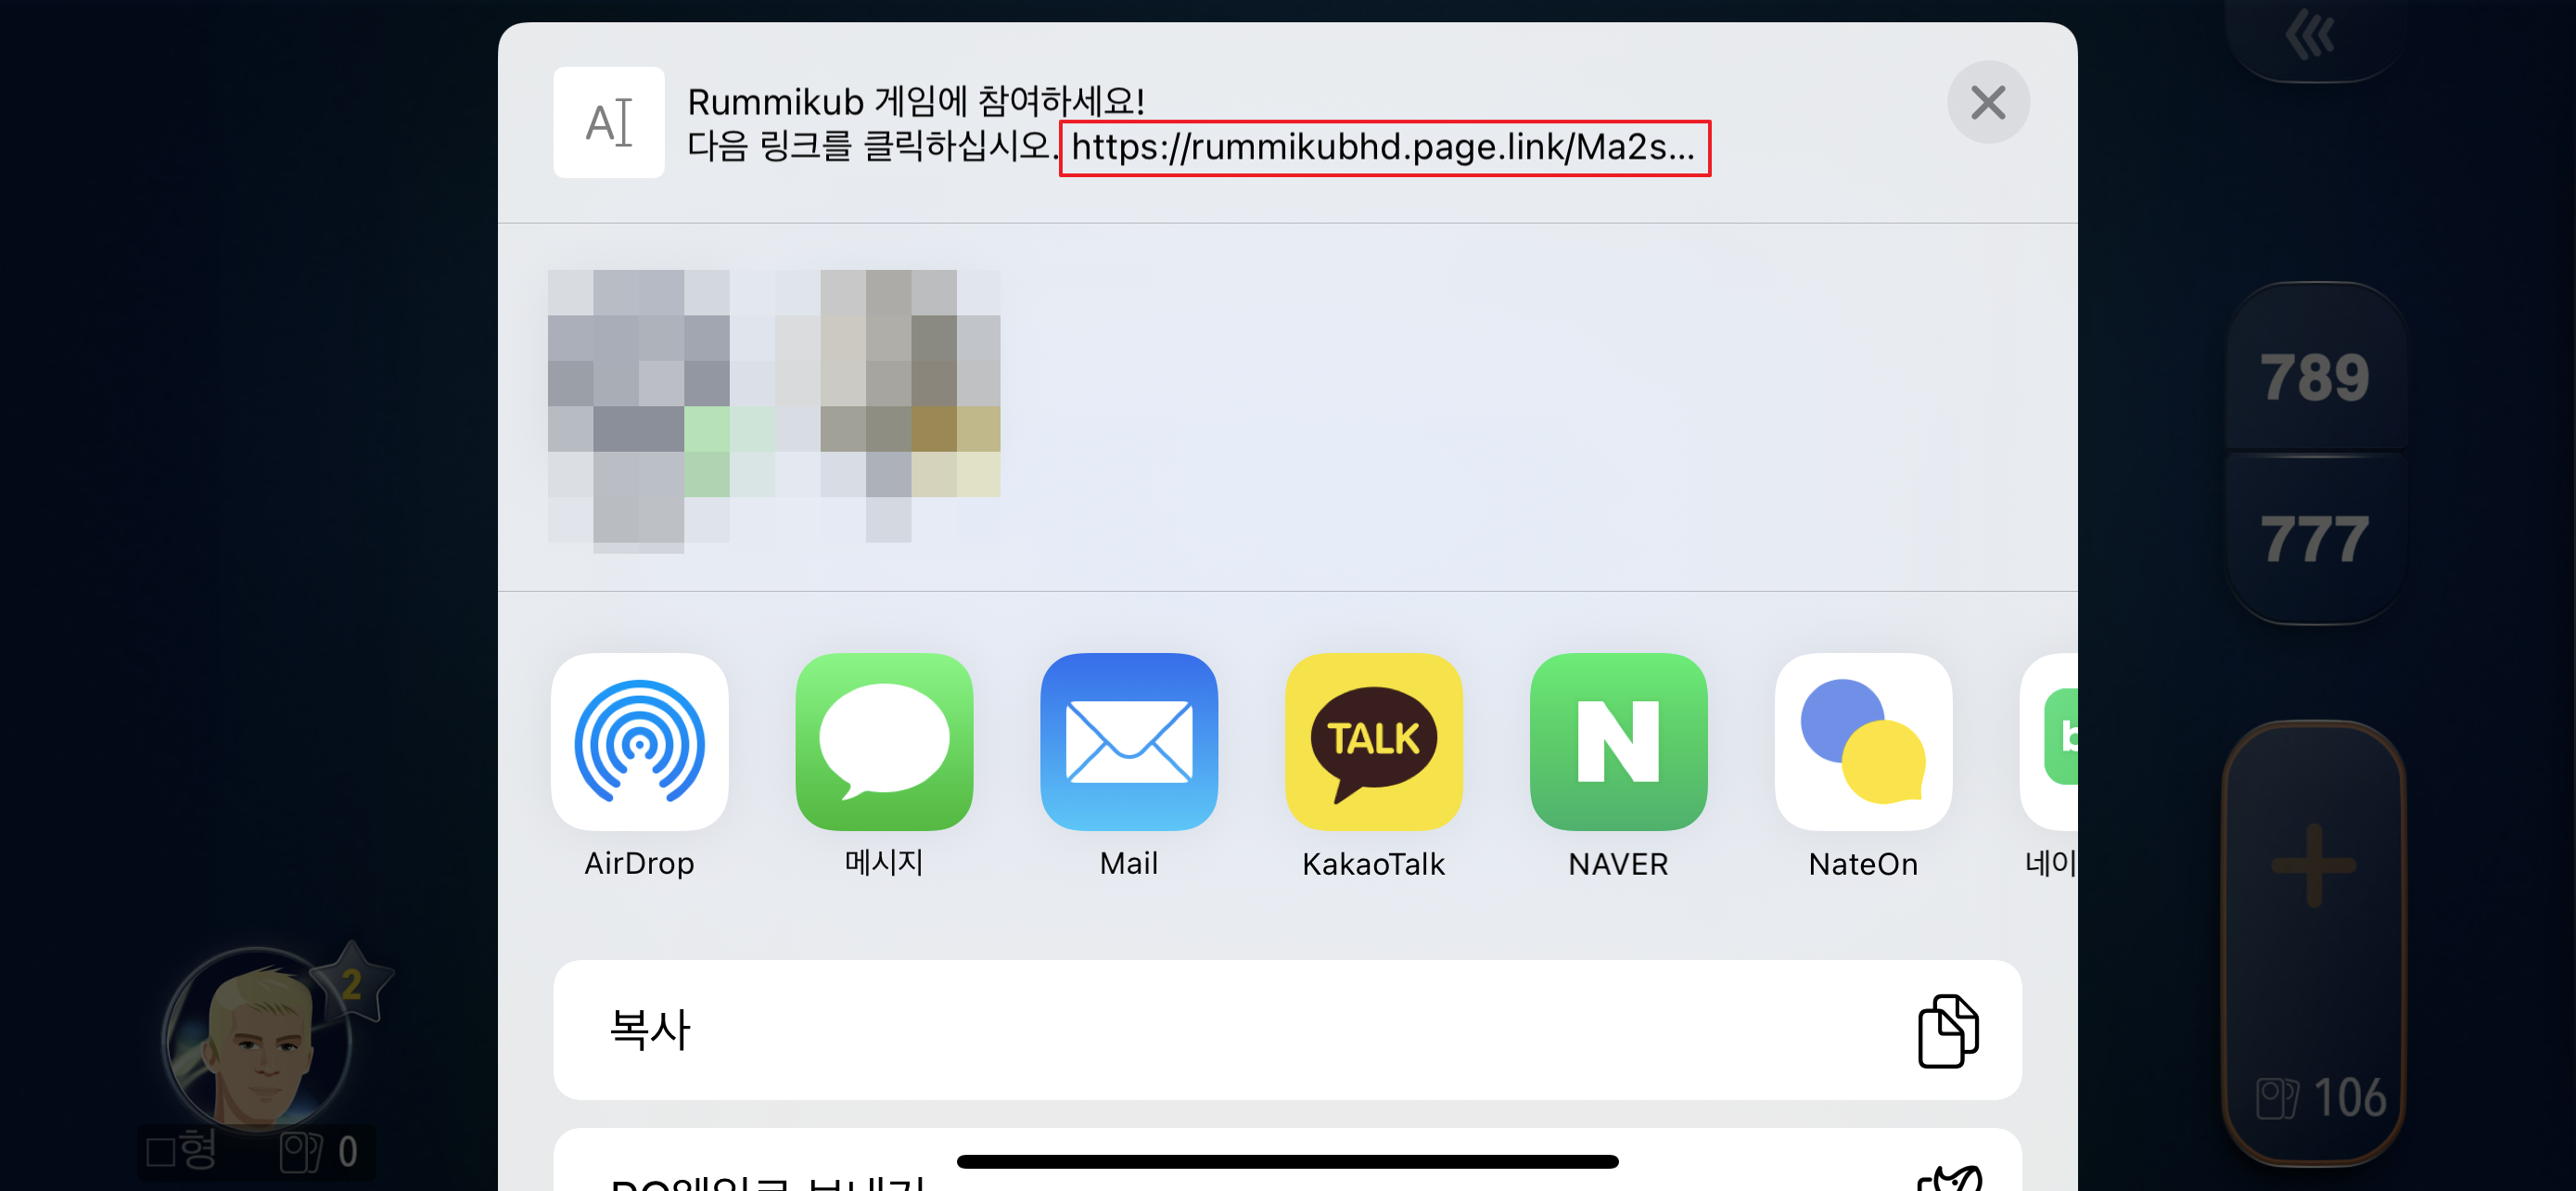Share link through KakaoTalk
Image resolution: width=2576 pixels, height=1191 pixels.
1373,742
